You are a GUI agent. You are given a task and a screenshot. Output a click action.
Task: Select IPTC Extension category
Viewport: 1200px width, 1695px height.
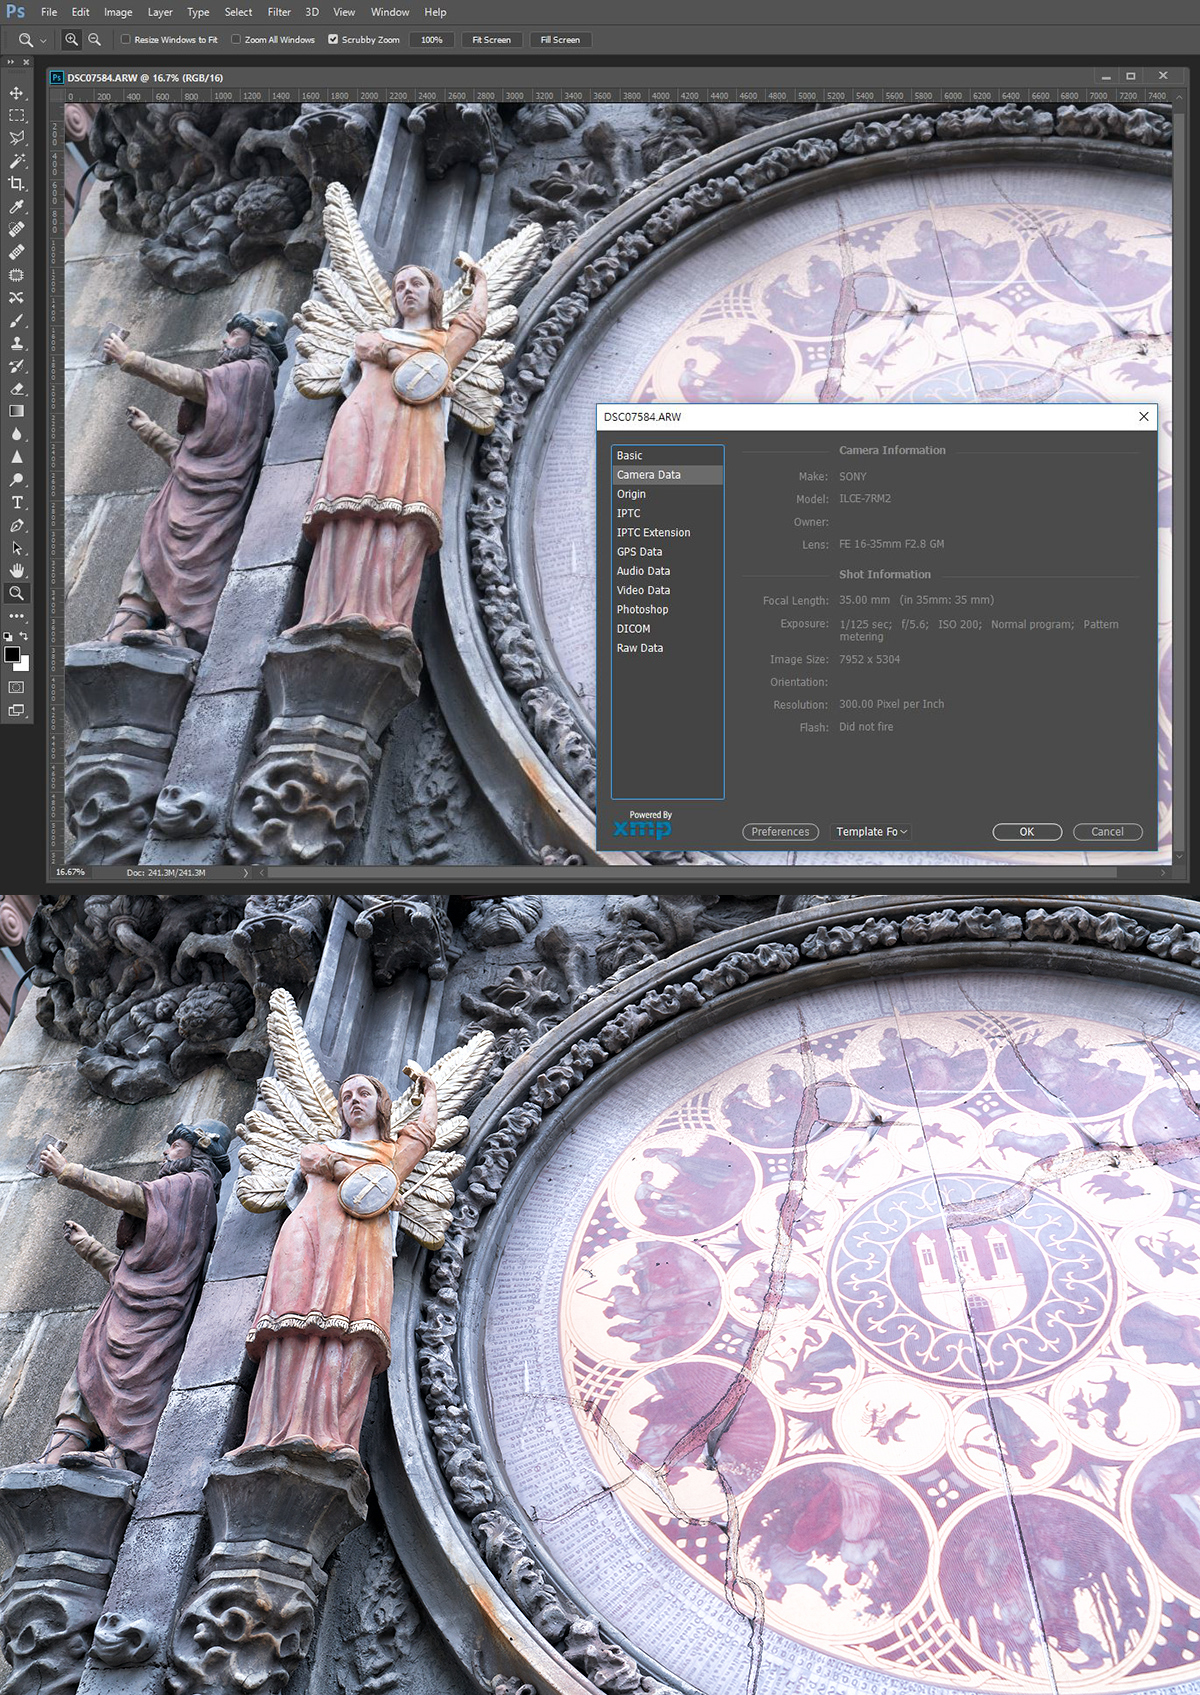coord(667,533)
